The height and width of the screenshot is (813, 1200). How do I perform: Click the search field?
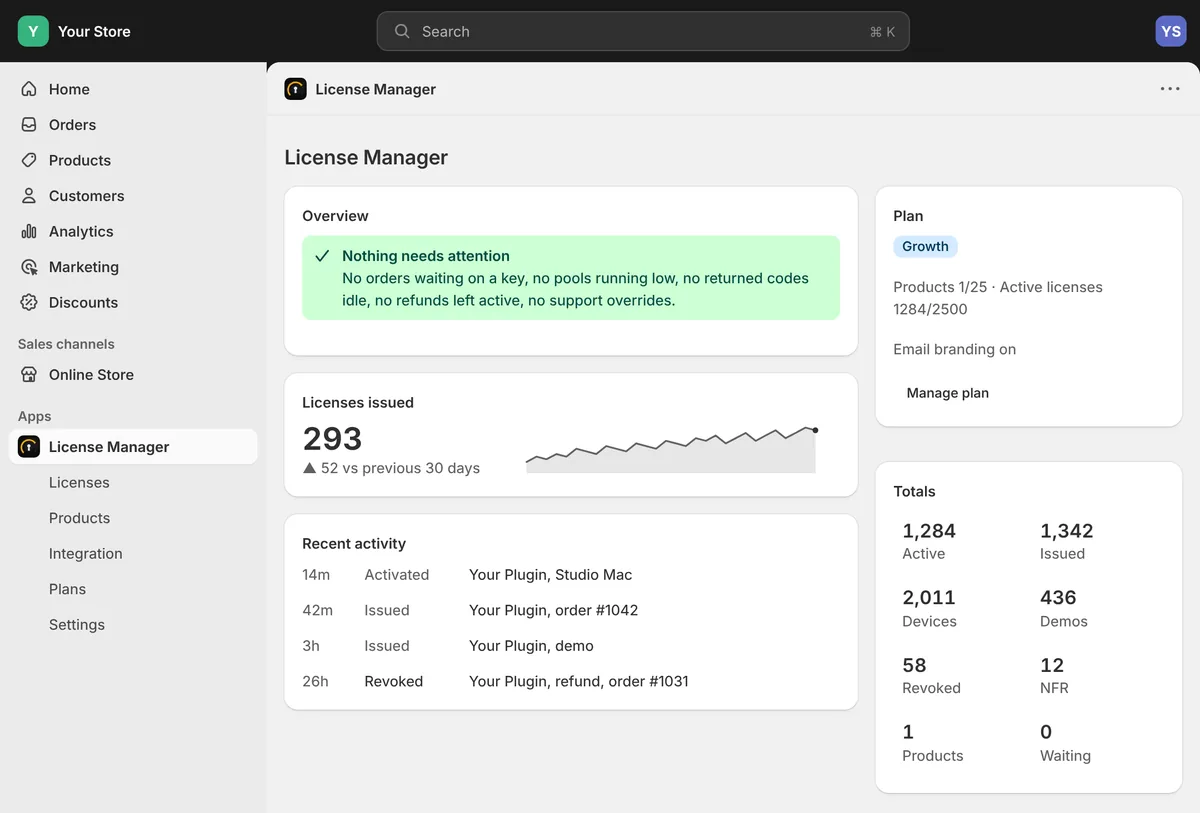pyautogui.click(x=643, y=31)
